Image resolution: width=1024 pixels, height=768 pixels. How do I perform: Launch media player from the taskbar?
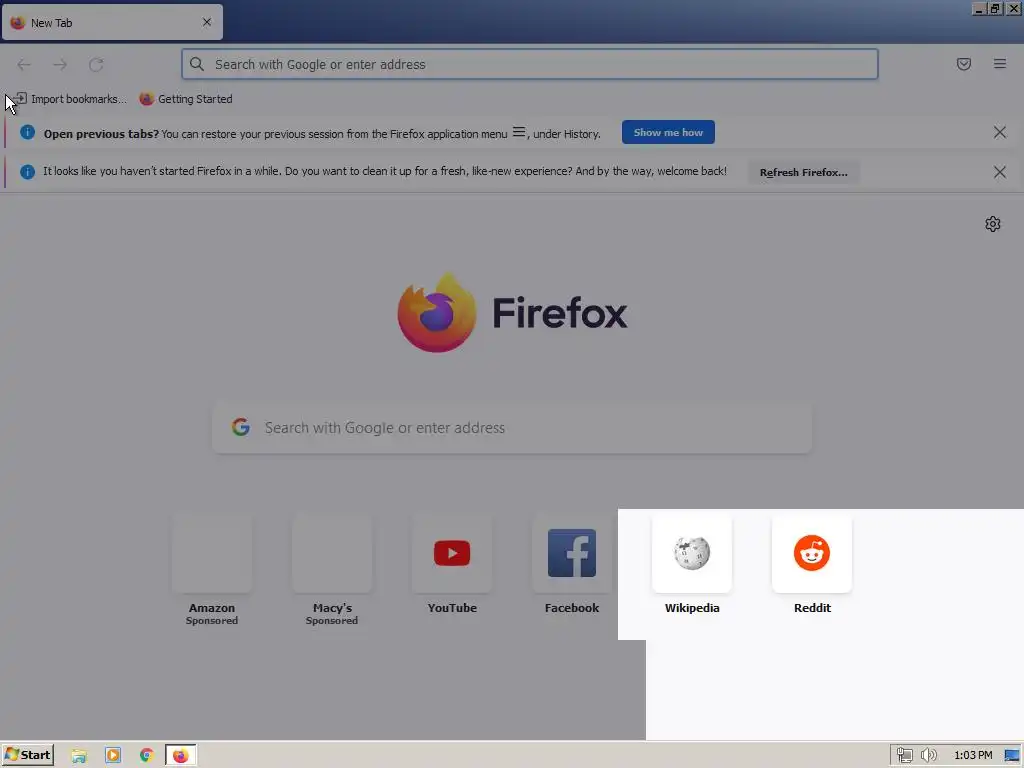point(113,756)
